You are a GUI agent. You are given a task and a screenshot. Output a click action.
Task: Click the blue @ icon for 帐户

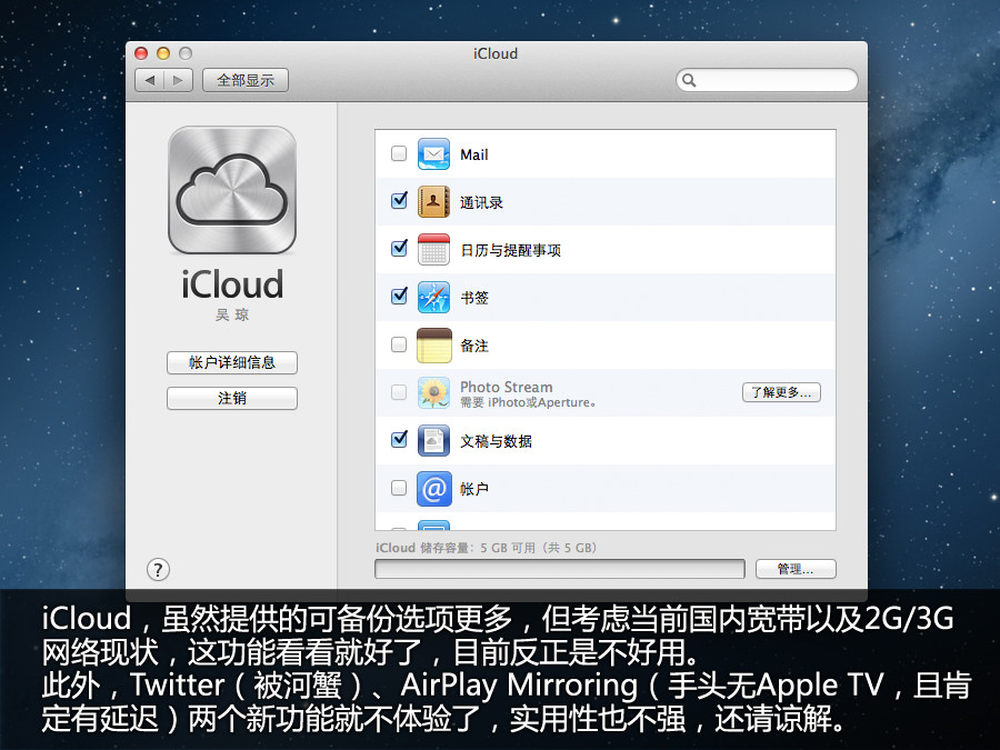pos(434,489)
